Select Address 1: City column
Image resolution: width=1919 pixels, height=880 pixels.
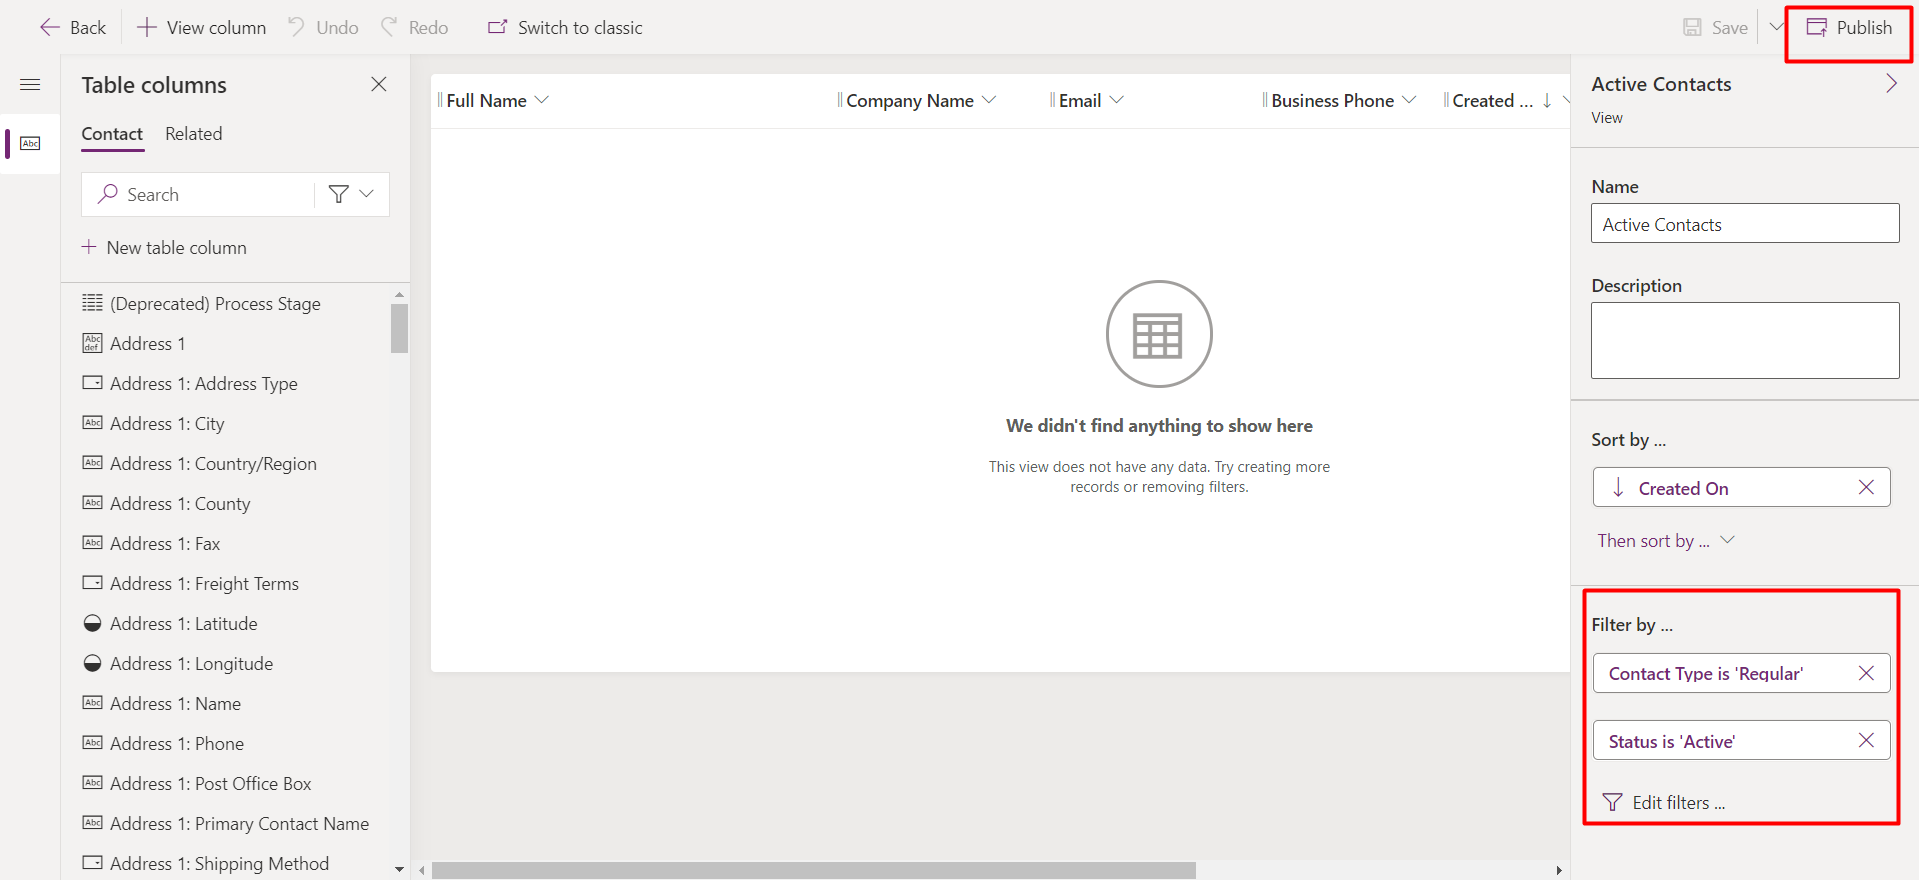(x=167, y=424)
